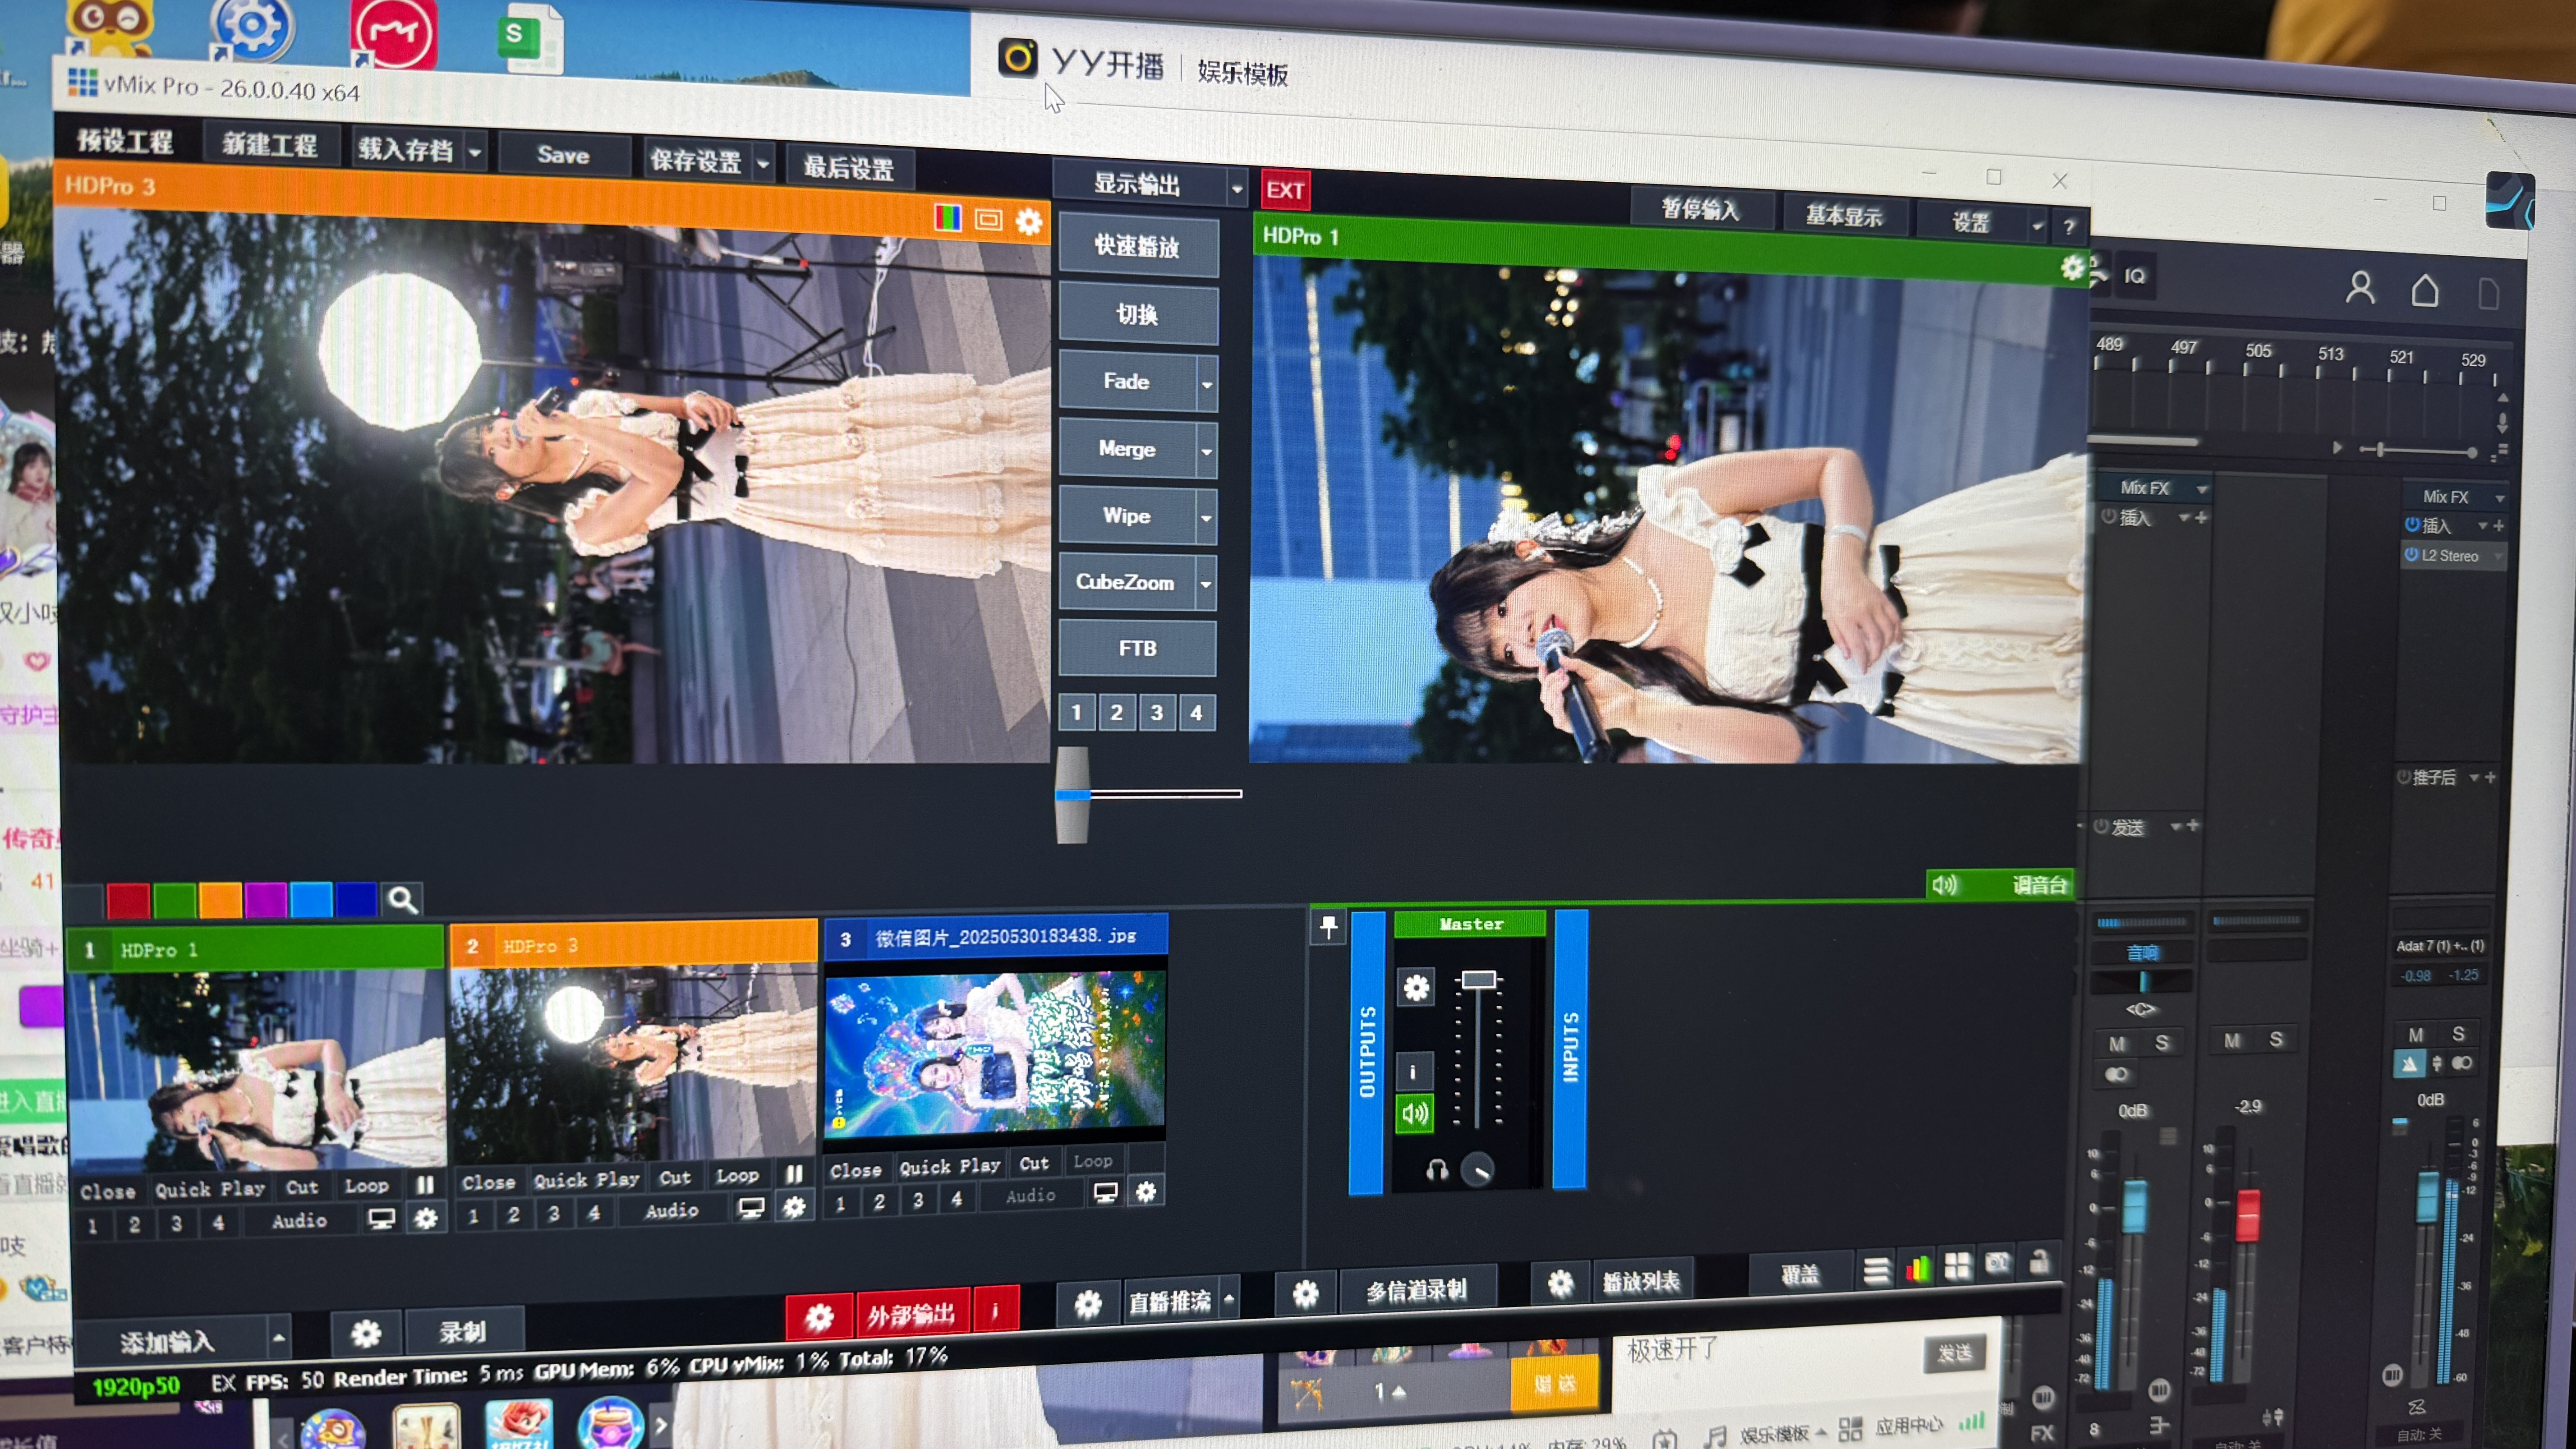This screenshot has width=2576, height=1449.
Task: Toggle the pause button on HDPro 3 input
Action: pos(795,1174)
